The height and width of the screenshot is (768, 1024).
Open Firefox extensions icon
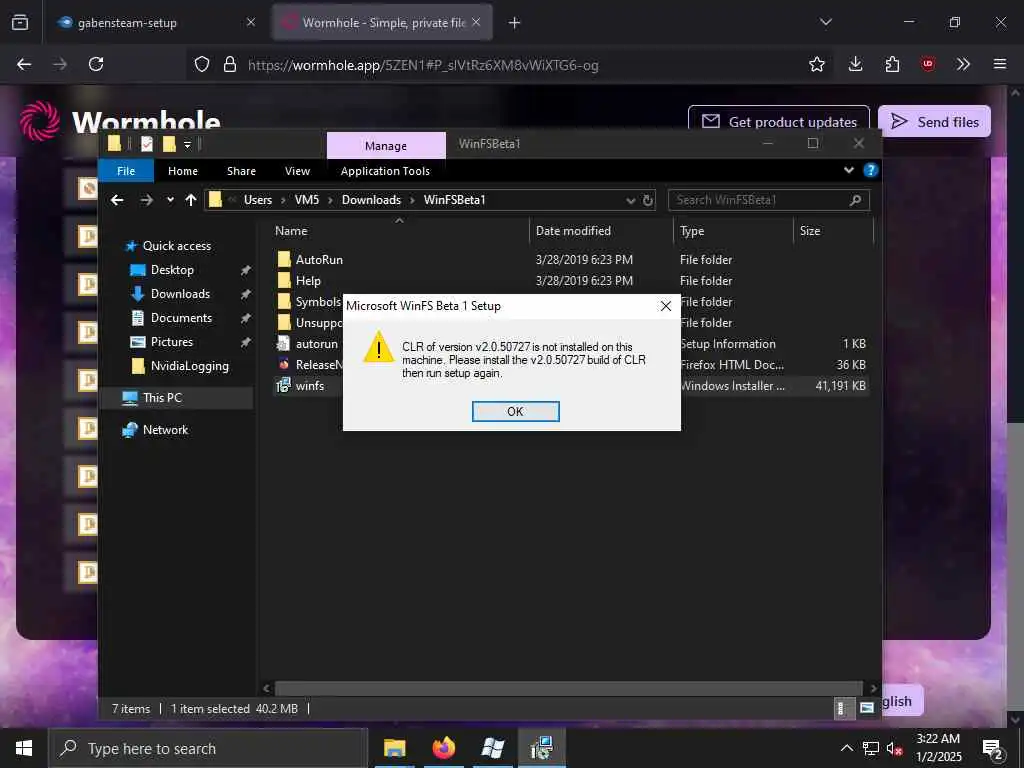(x=892, y=64)
